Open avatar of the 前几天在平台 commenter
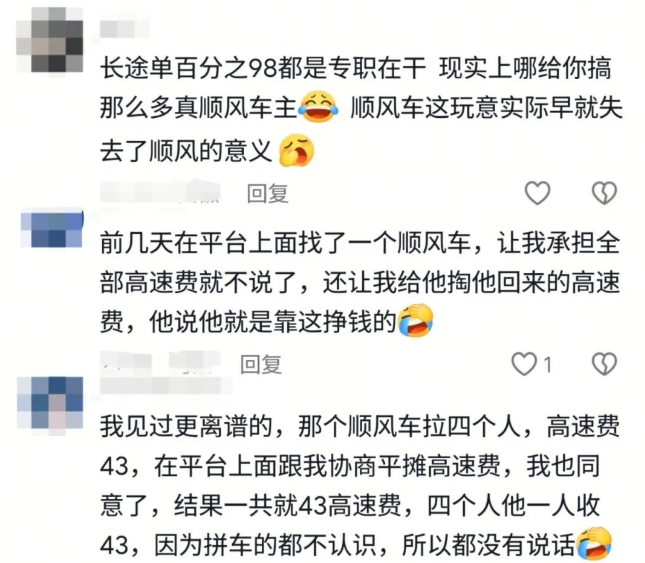The image size is (645, 563). pos(52,228)
